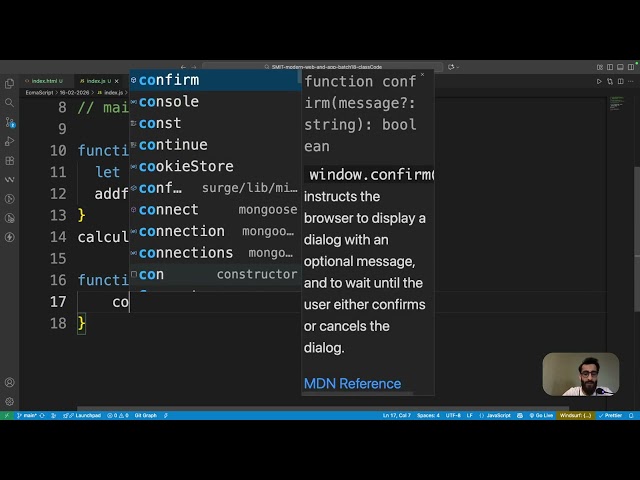Select confirm suggestion

click(x=215, y=80)
